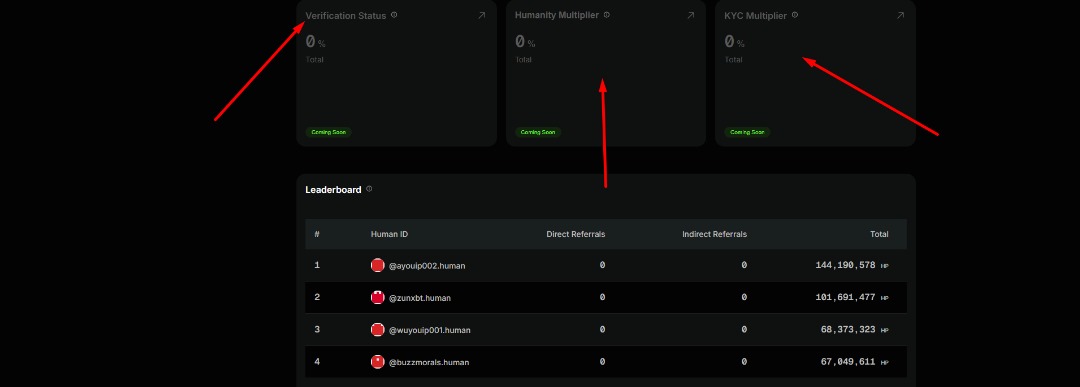Click avatar of @zunxbt.human

point(377,297)
